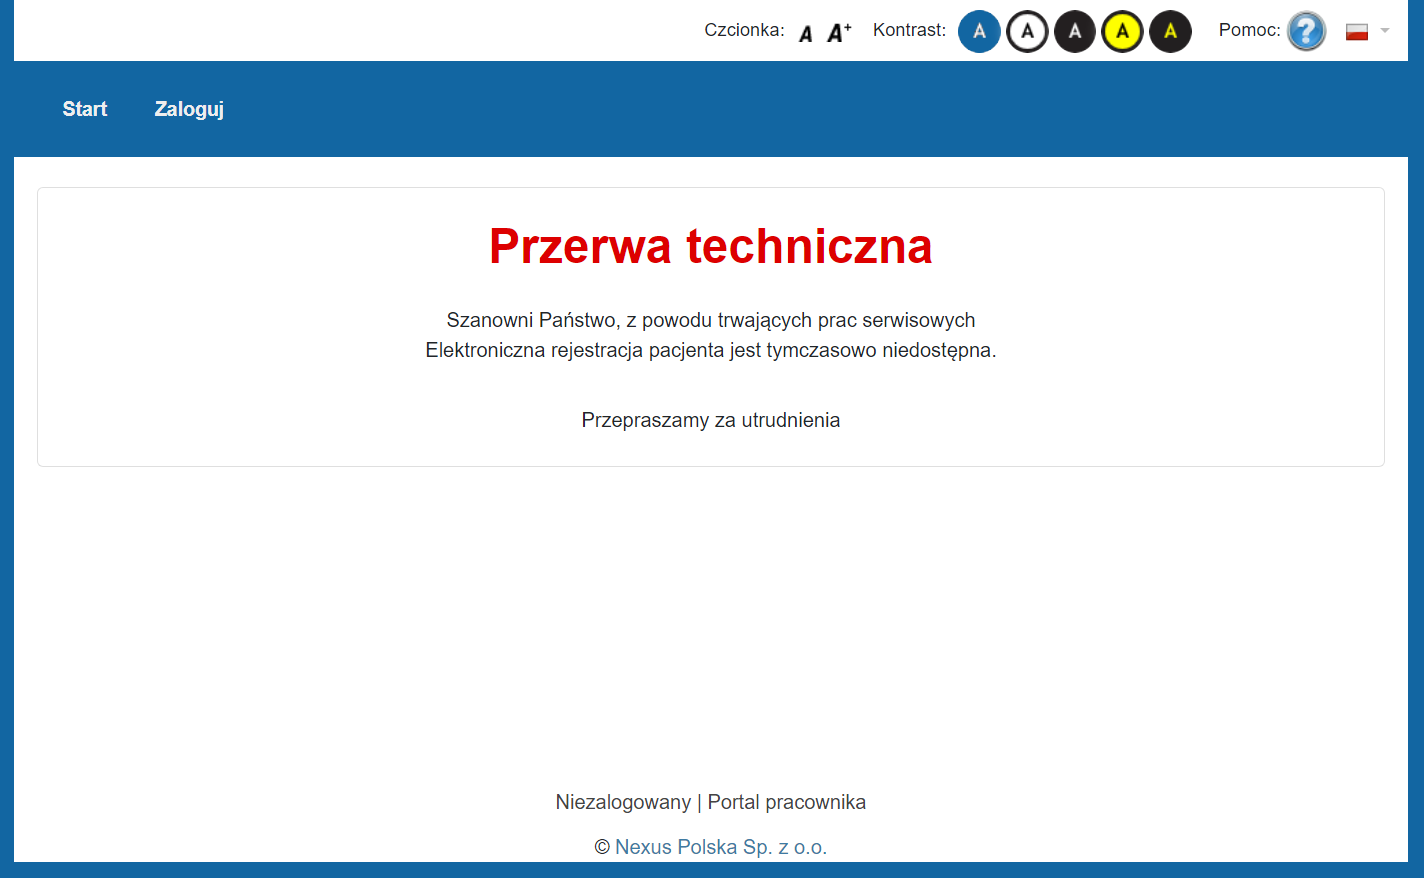Reset font to normal size icon
Image resolution: width=1424 pixels, height=878 pixels.
point(806,34)
